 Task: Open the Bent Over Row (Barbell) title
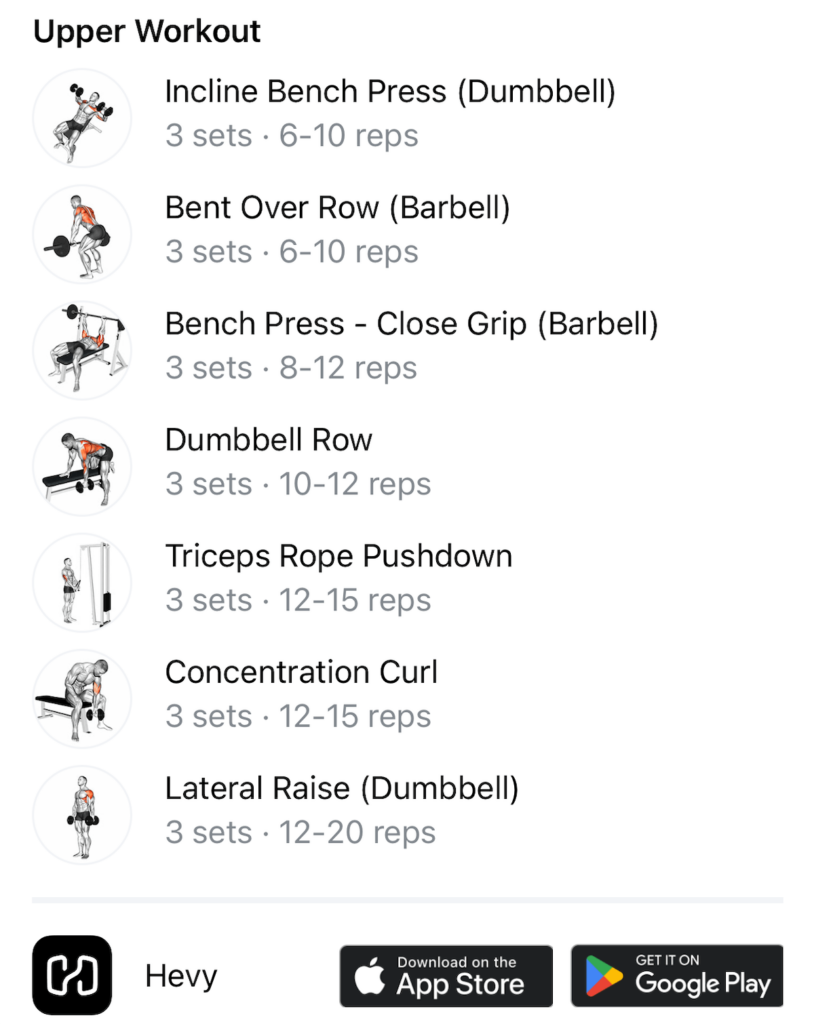click(x=337, y=208)
